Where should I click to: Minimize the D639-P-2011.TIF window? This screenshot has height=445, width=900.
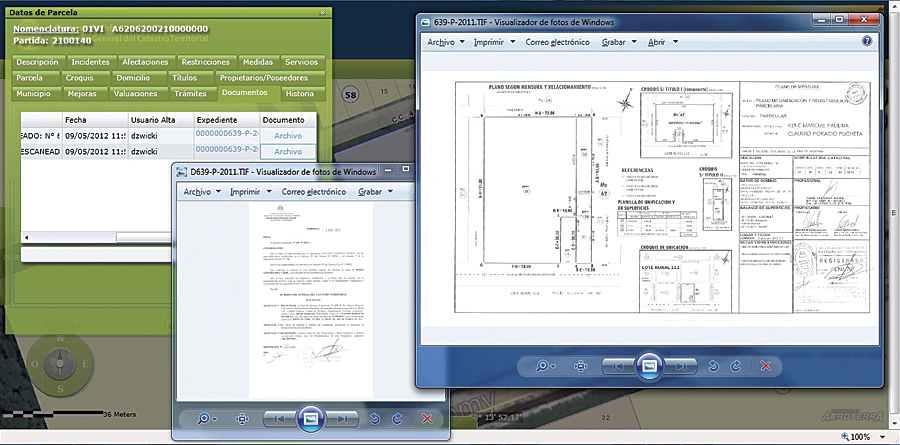pyautogui.click(x=389, y=169)
